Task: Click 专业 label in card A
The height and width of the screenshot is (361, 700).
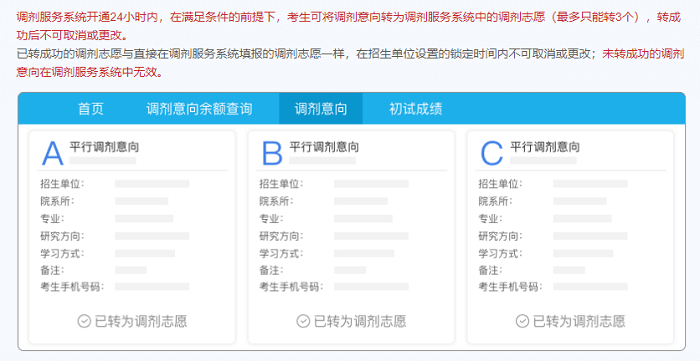Action: [x=52, y=219]
